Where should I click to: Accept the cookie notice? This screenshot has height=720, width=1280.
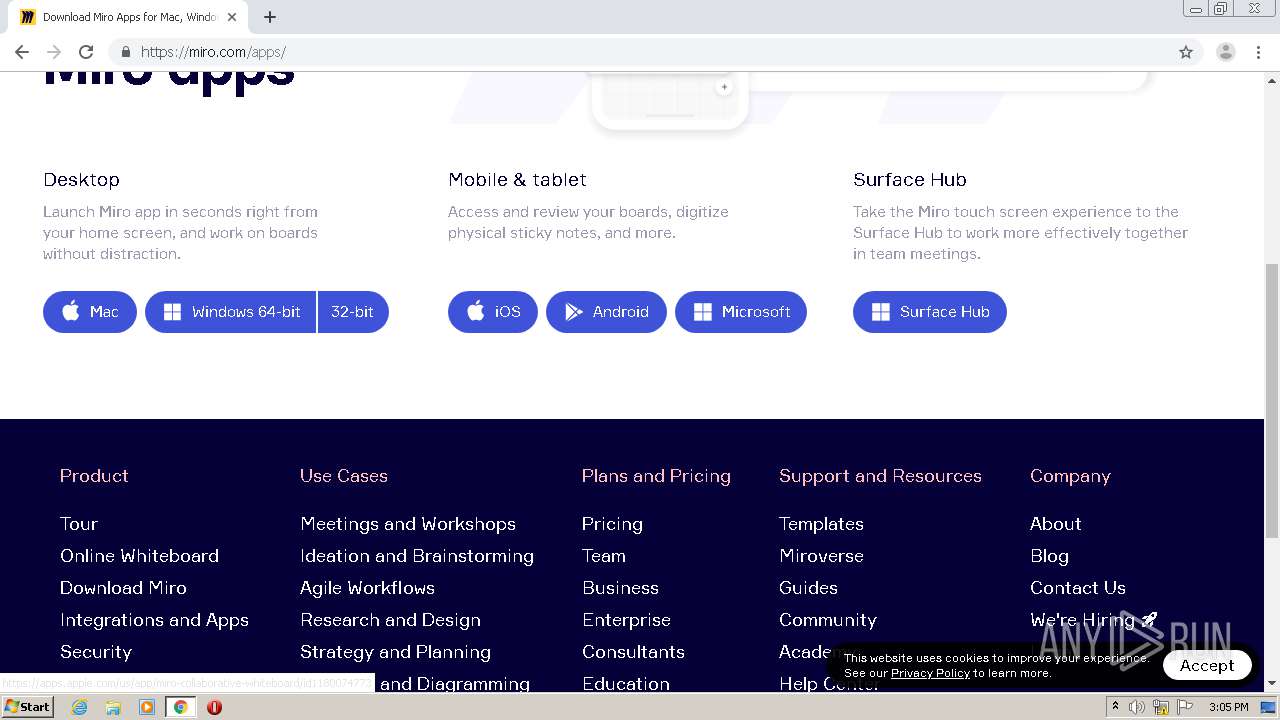[1207, 665]
